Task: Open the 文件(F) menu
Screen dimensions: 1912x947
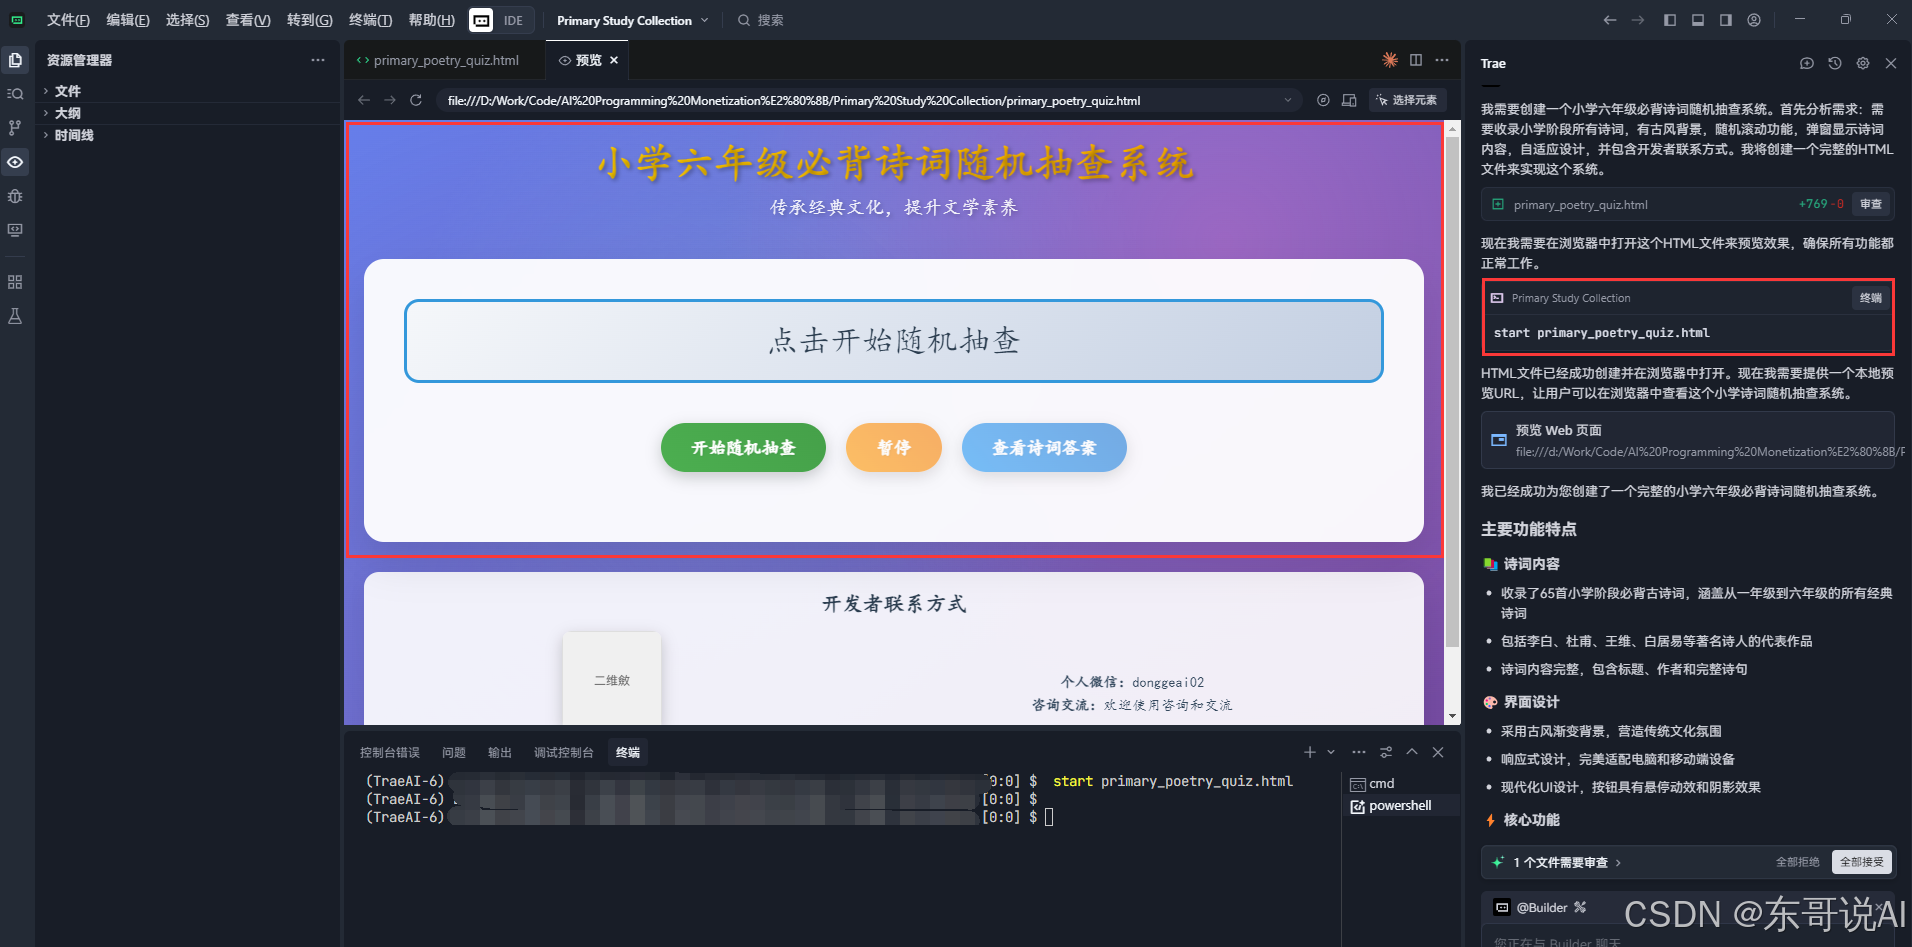Action: tap(68, 20)
